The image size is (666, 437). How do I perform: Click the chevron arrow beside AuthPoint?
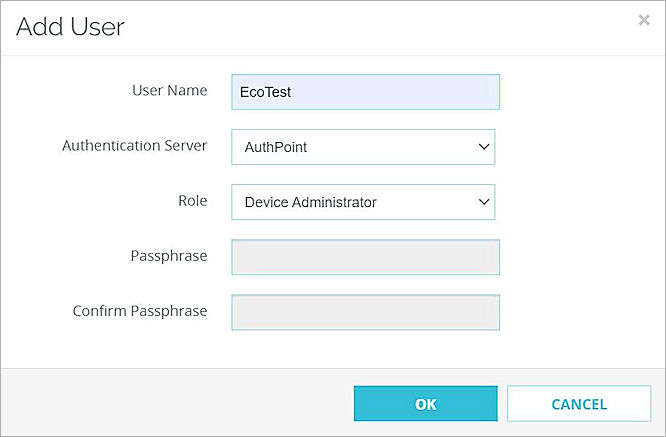click(x=484, y=147)
